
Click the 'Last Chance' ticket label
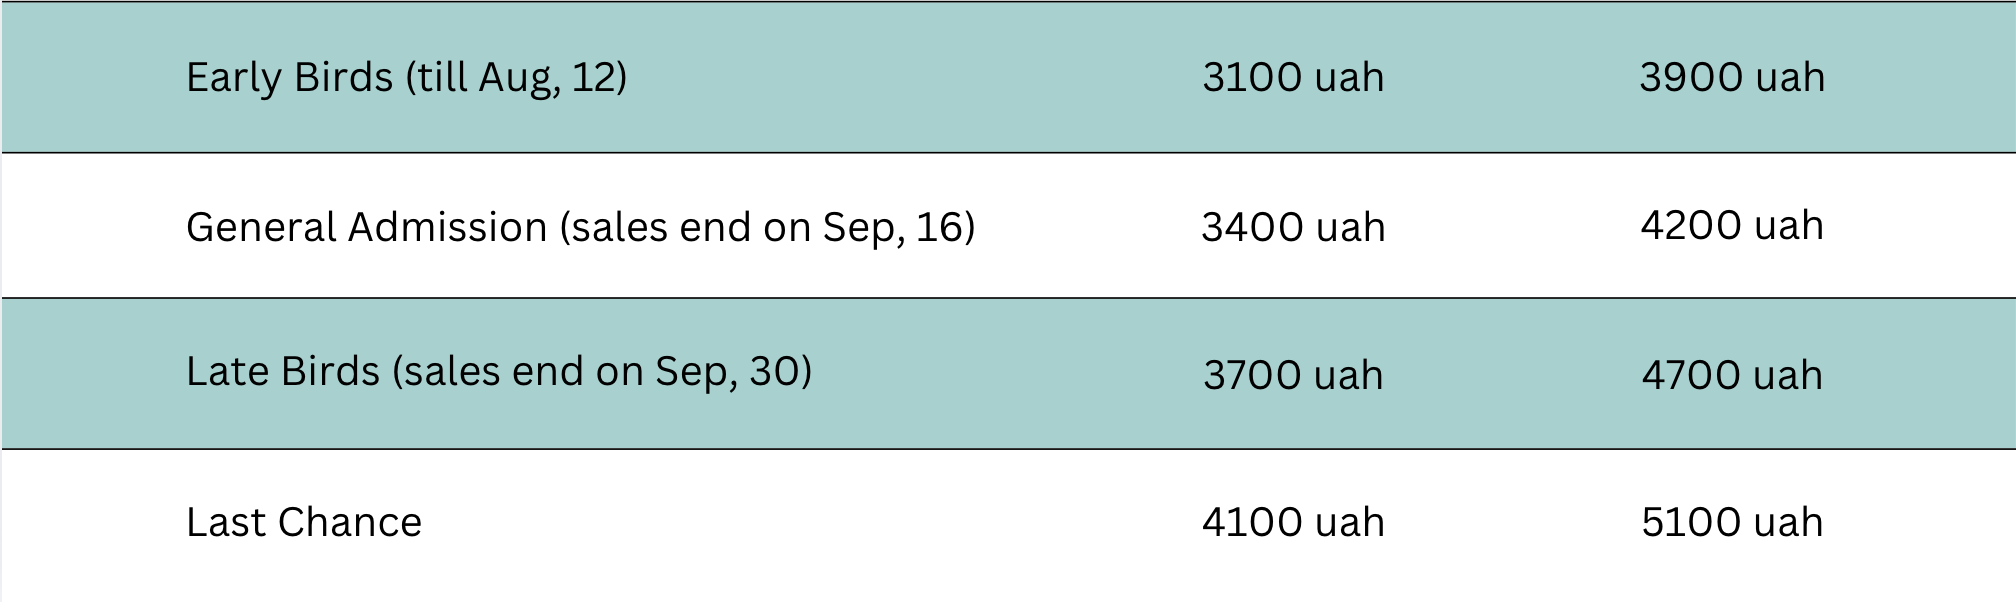(x=304, y=523)
